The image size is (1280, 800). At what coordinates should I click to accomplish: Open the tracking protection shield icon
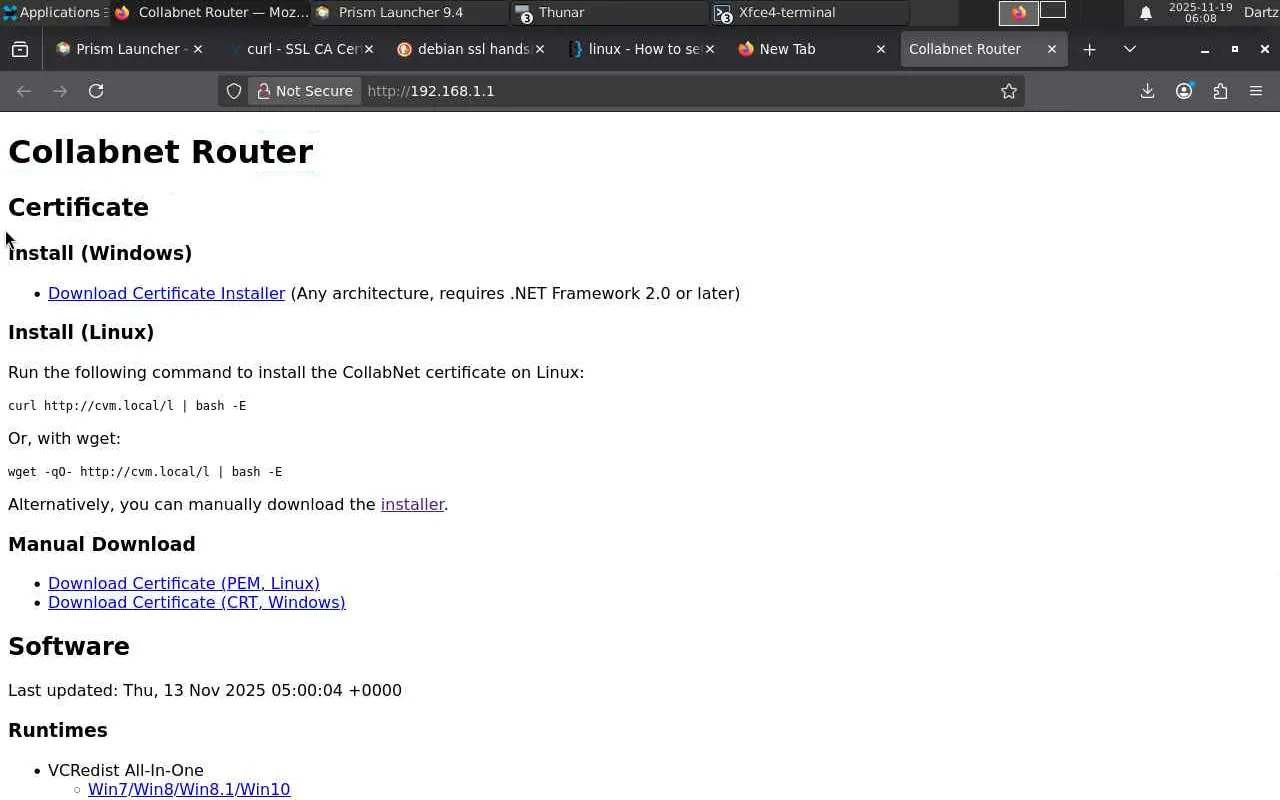(x=234, y=91)
